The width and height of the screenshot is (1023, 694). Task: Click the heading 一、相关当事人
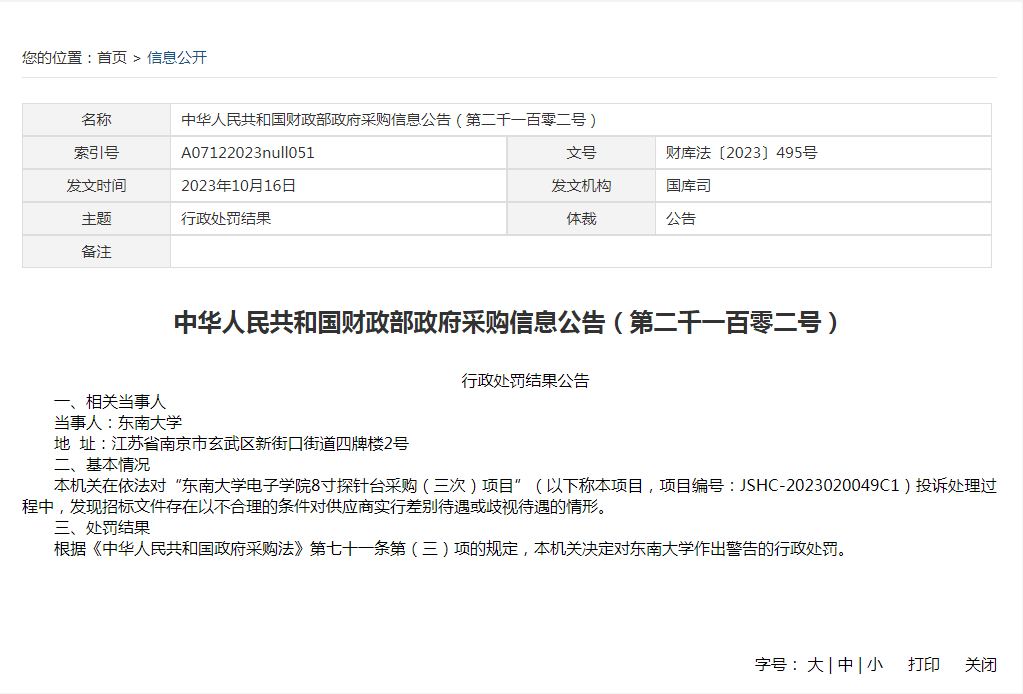pyautogui.click(x=110, y=402)
